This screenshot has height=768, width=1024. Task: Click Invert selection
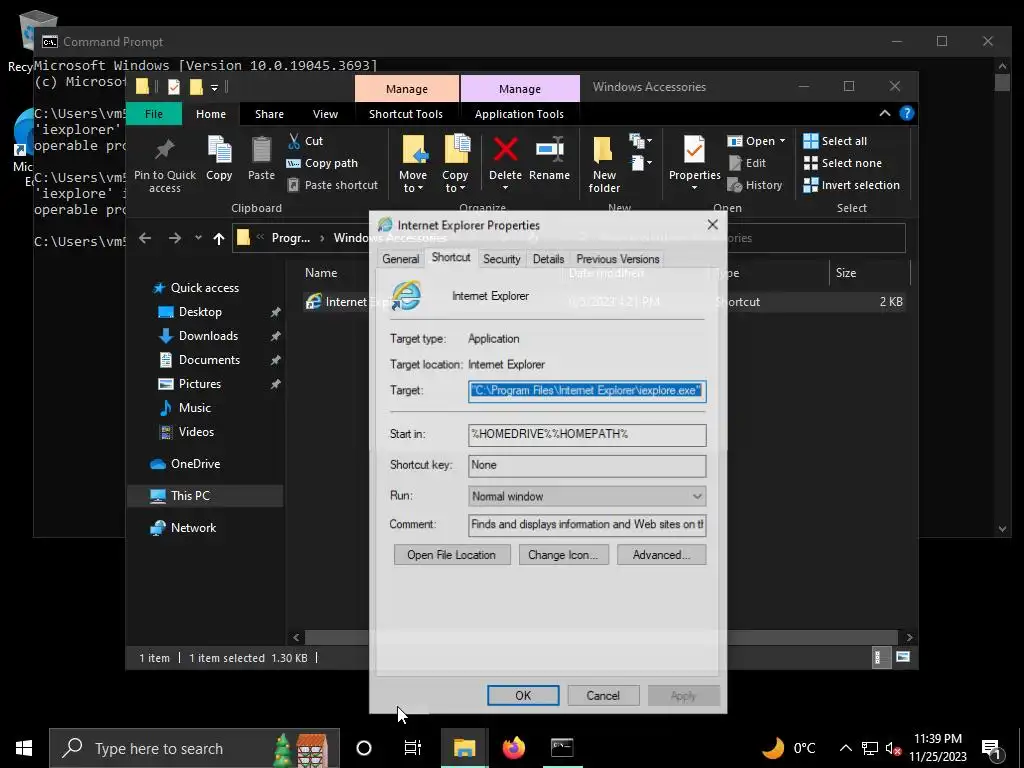pyautogui.click(x=852, y=185)
